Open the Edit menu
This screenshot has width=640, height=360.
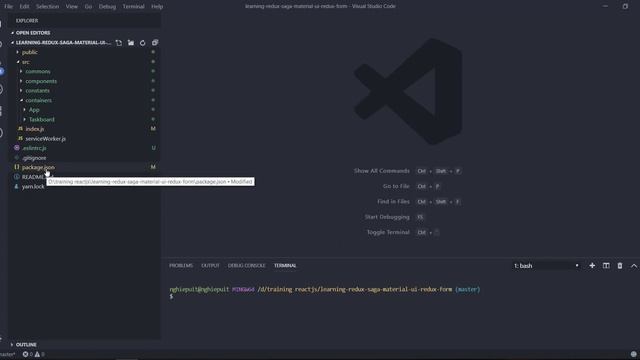tap(24, 7)
